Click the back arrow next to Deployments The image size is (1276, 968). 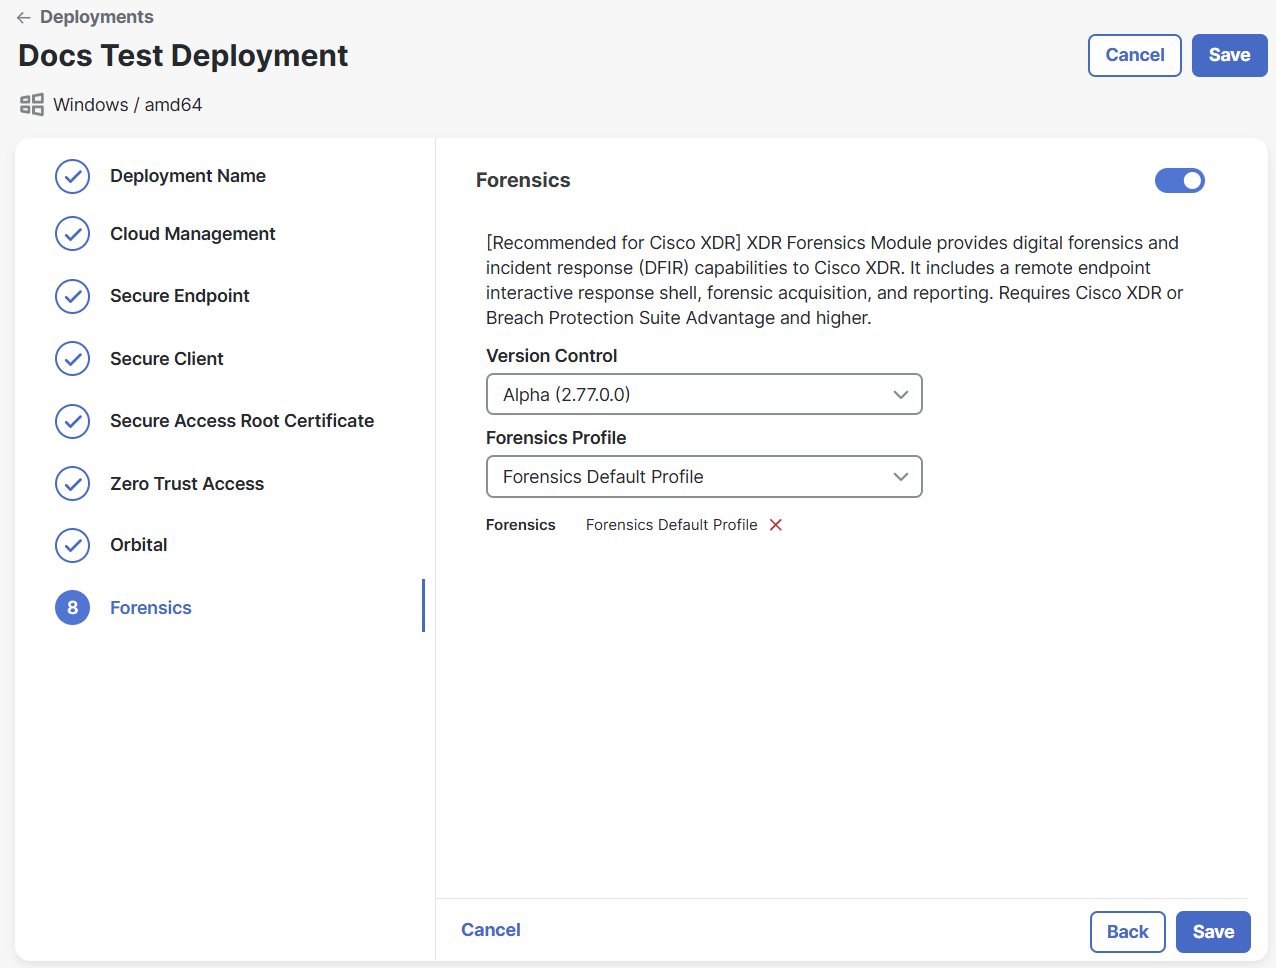(x=22, y=17)
